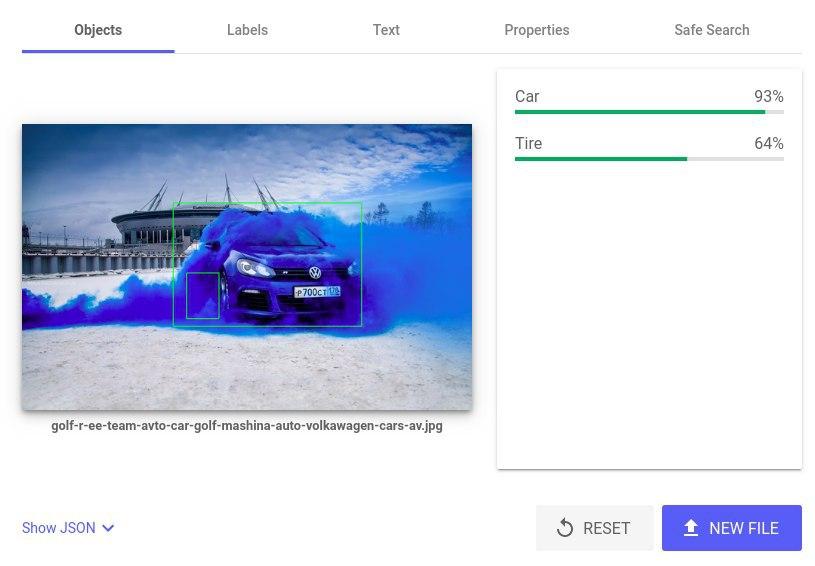815x566 pixels.
Task: Click the RESET button
Action: (594, 528)
